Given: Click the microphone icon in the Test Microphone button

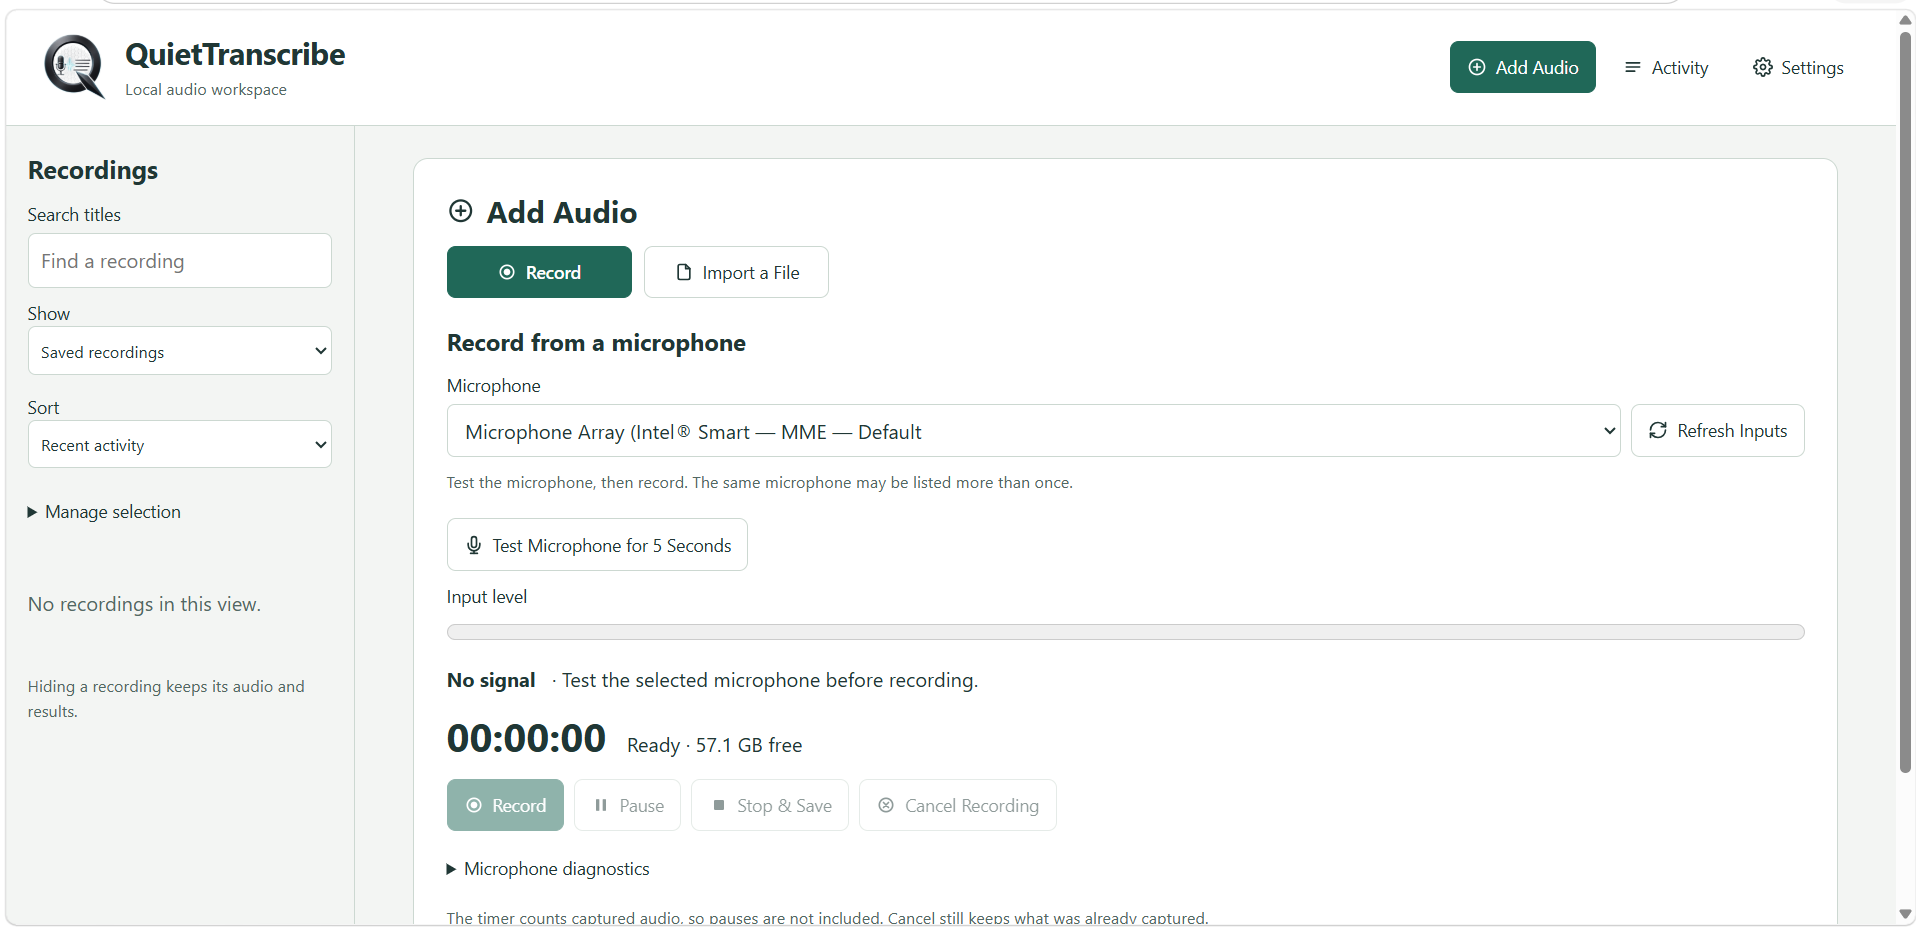Looking at the screenshot, I should [474, 545].
